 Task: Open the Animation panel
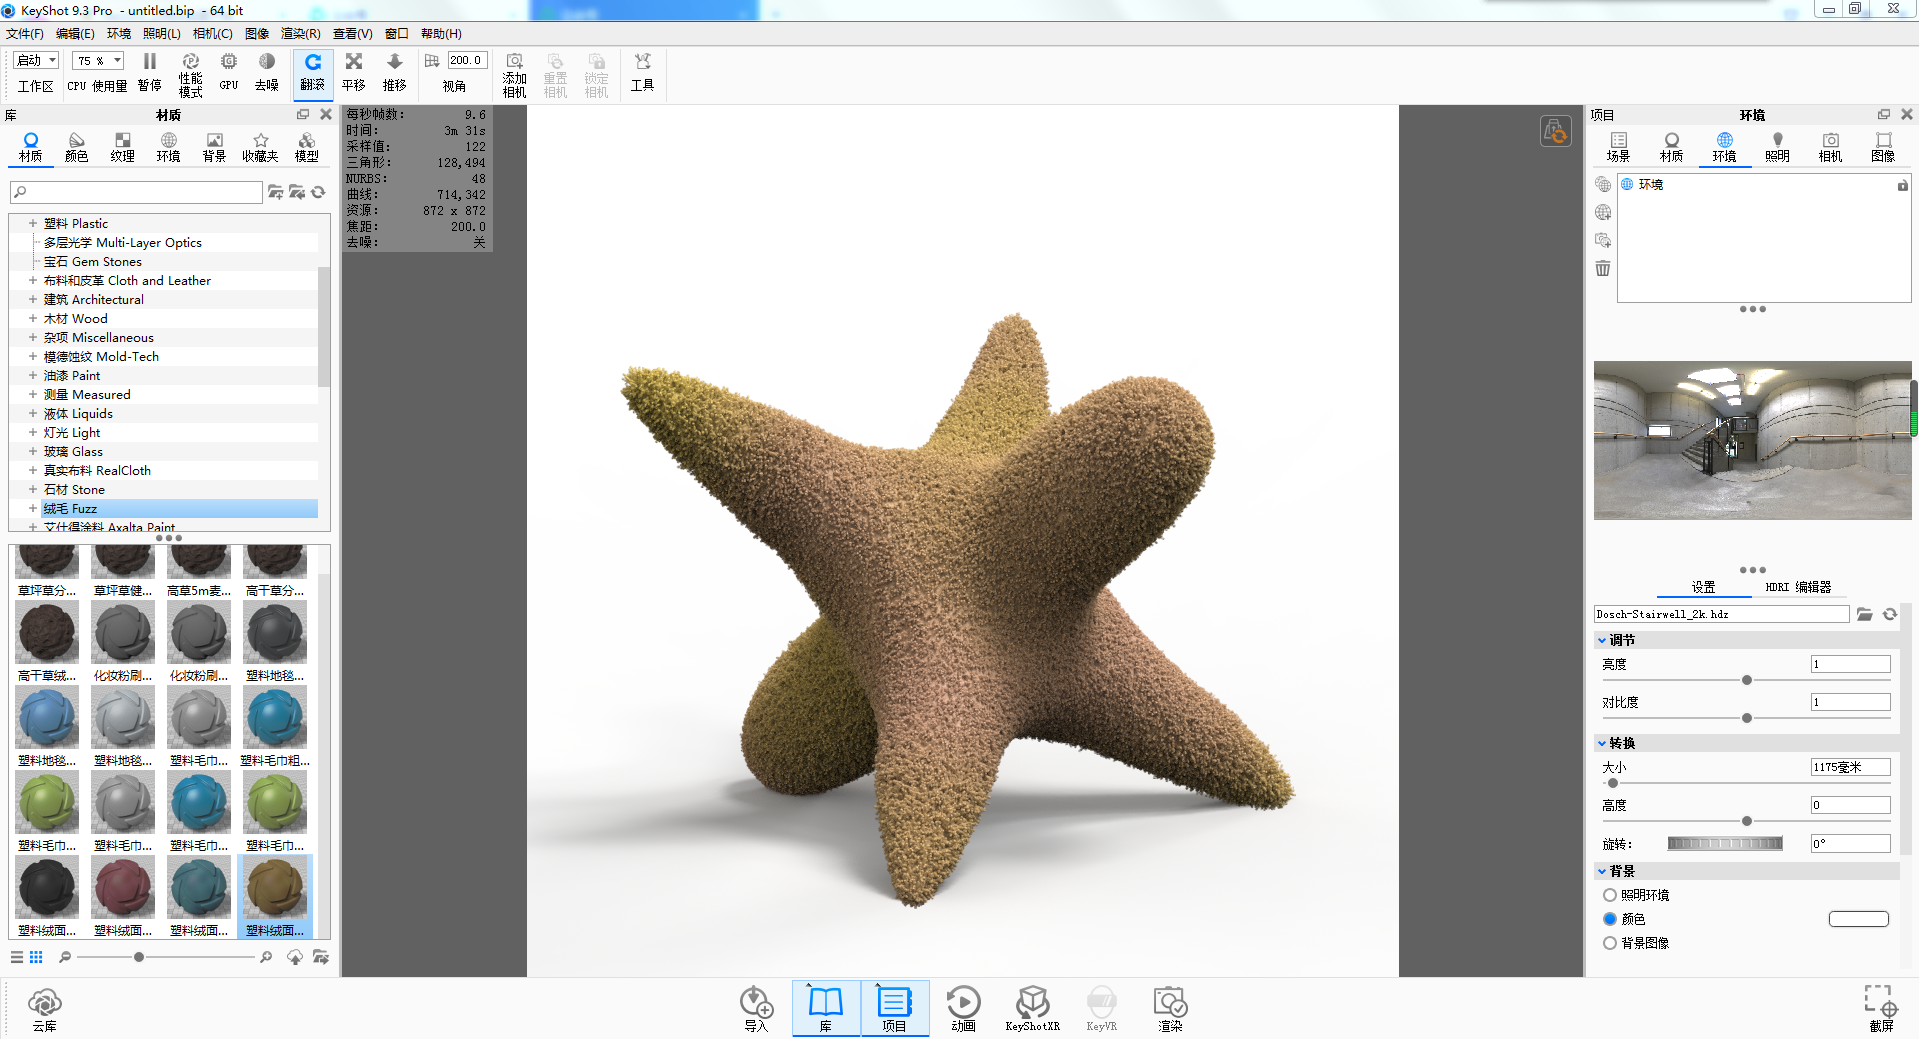tap(963, 1009)
